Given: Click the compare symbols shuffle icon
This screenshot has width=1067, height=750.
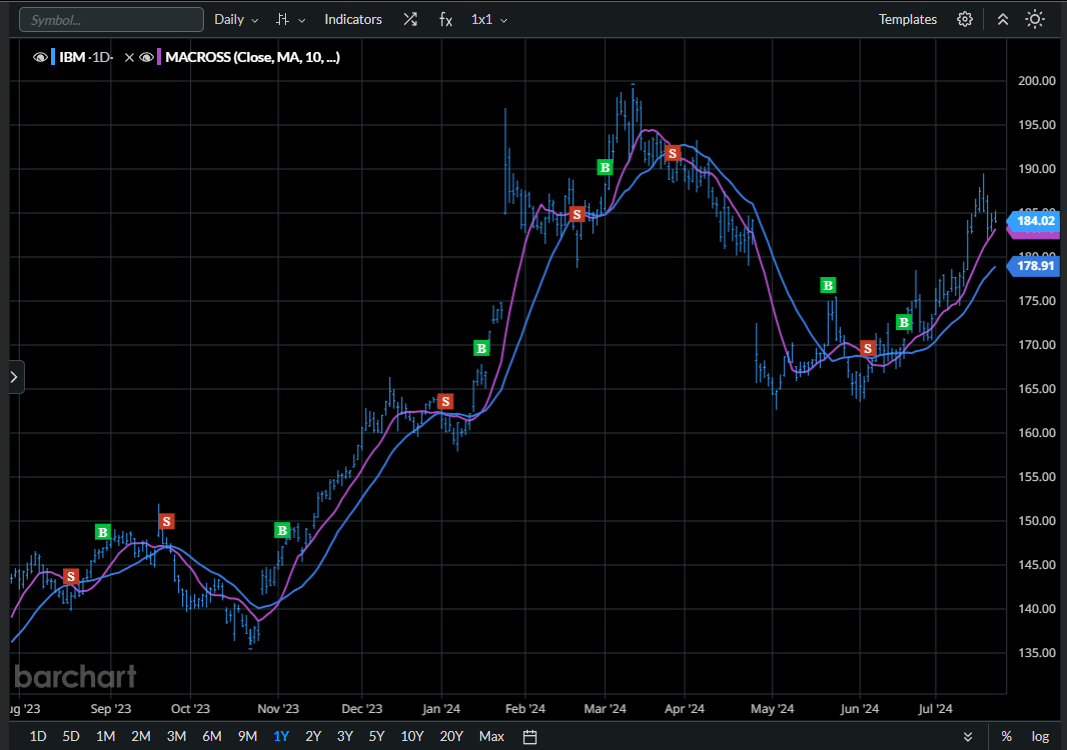Looking at the screenshot, I should 410,20.
